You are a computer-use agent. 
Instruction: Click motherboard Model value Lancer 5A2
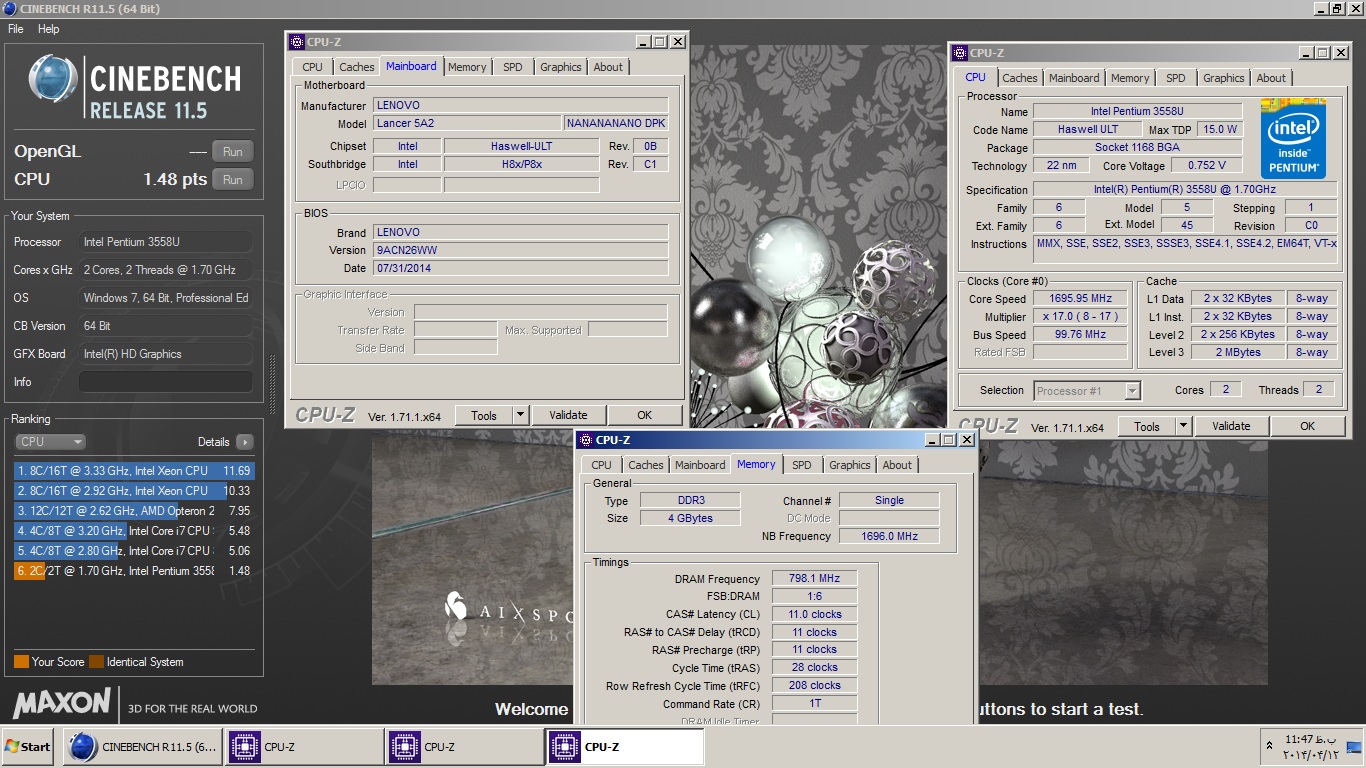tap(466, 124)
